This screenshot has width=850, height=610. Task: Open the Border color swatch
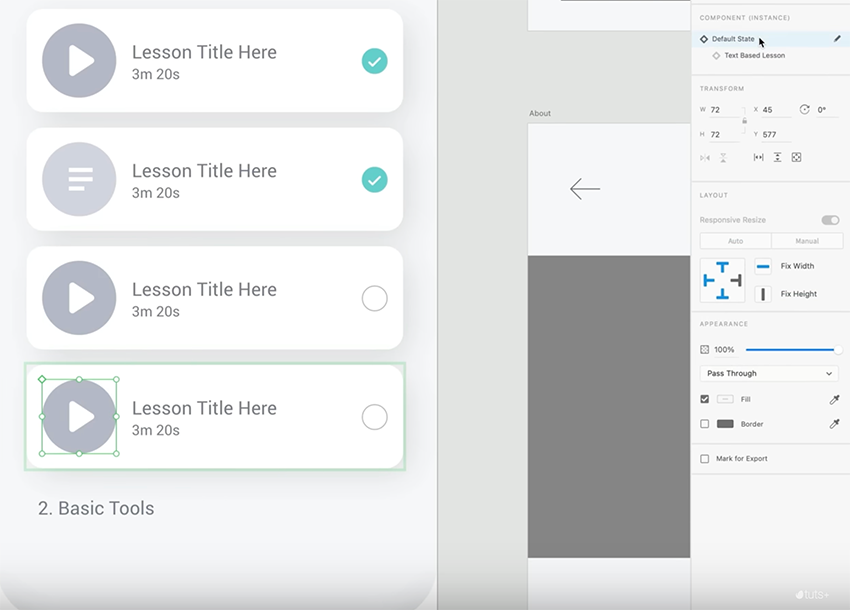pos(725,424)
